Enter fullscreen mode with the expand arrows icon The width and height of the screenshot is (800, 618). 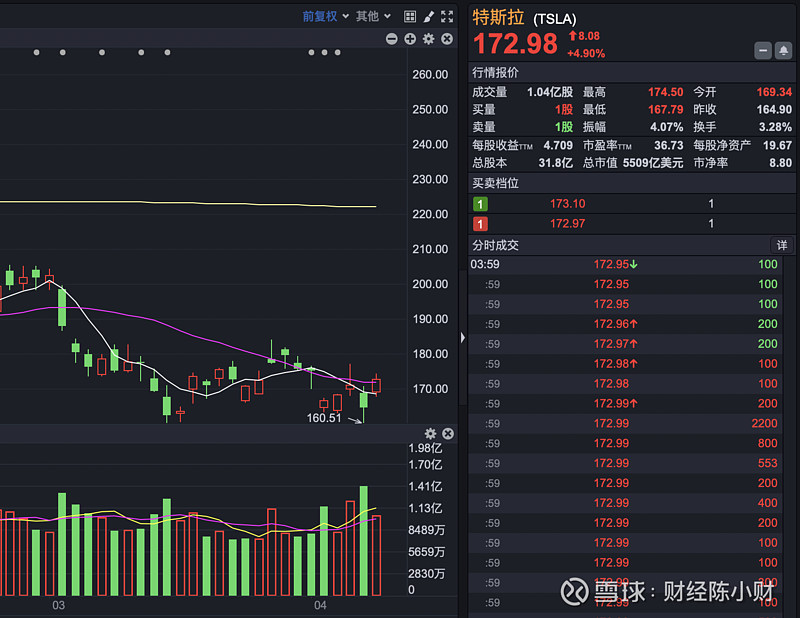click(446, 16)
